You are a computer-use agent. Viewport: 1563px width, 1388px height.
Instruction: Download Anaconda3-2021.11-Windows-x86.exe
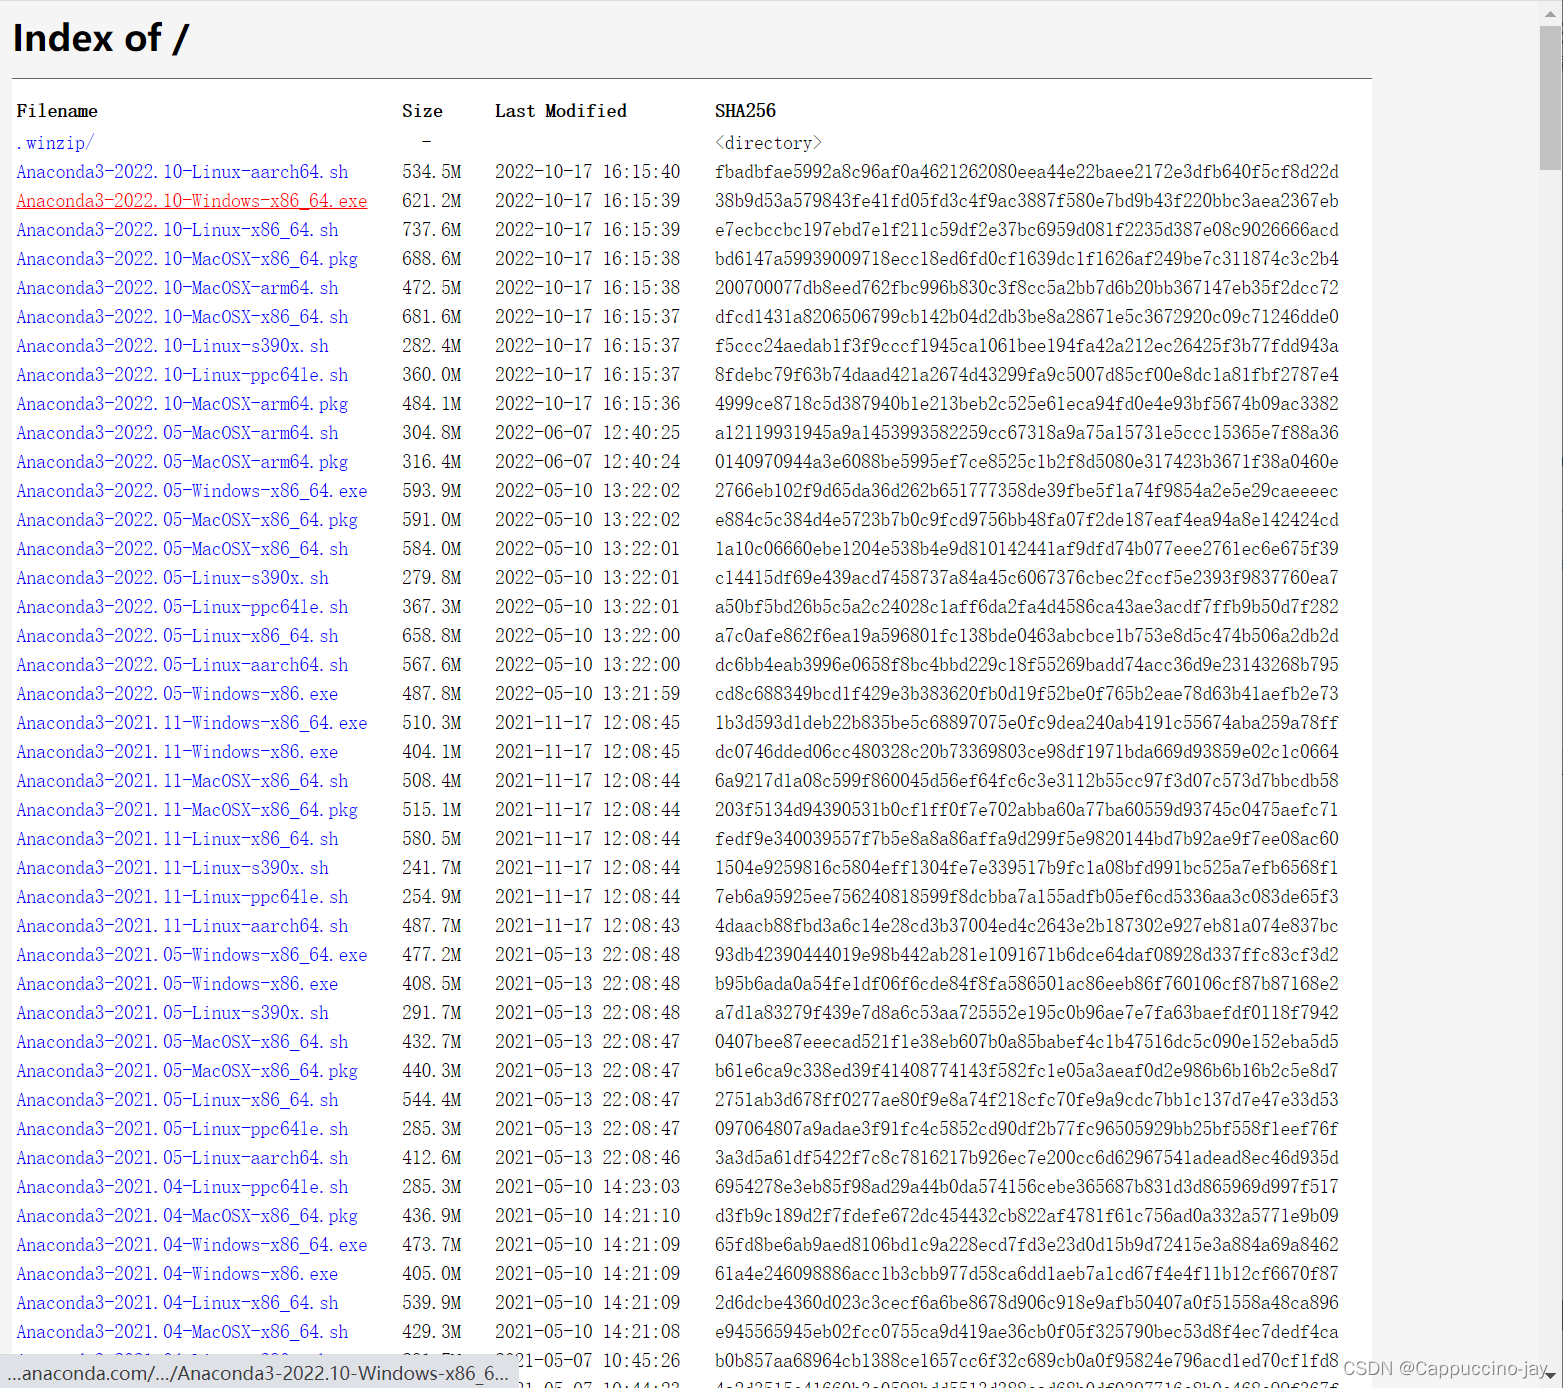[x=177, y=752]
